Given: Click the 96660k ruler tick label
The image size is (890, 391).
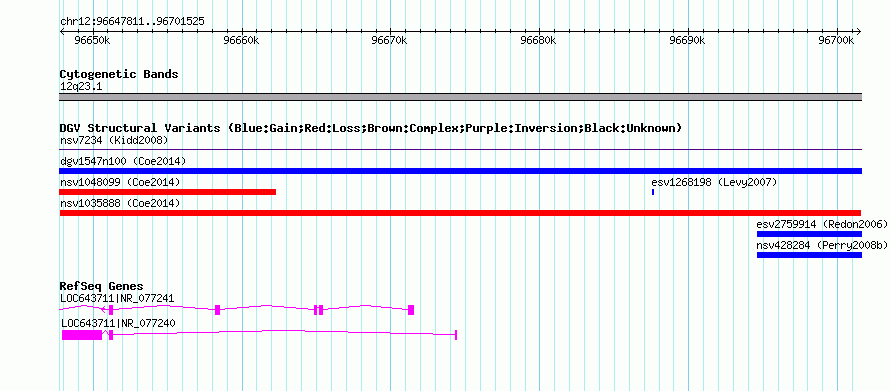Looking at the screenshot, I should (x=242, y=41).
